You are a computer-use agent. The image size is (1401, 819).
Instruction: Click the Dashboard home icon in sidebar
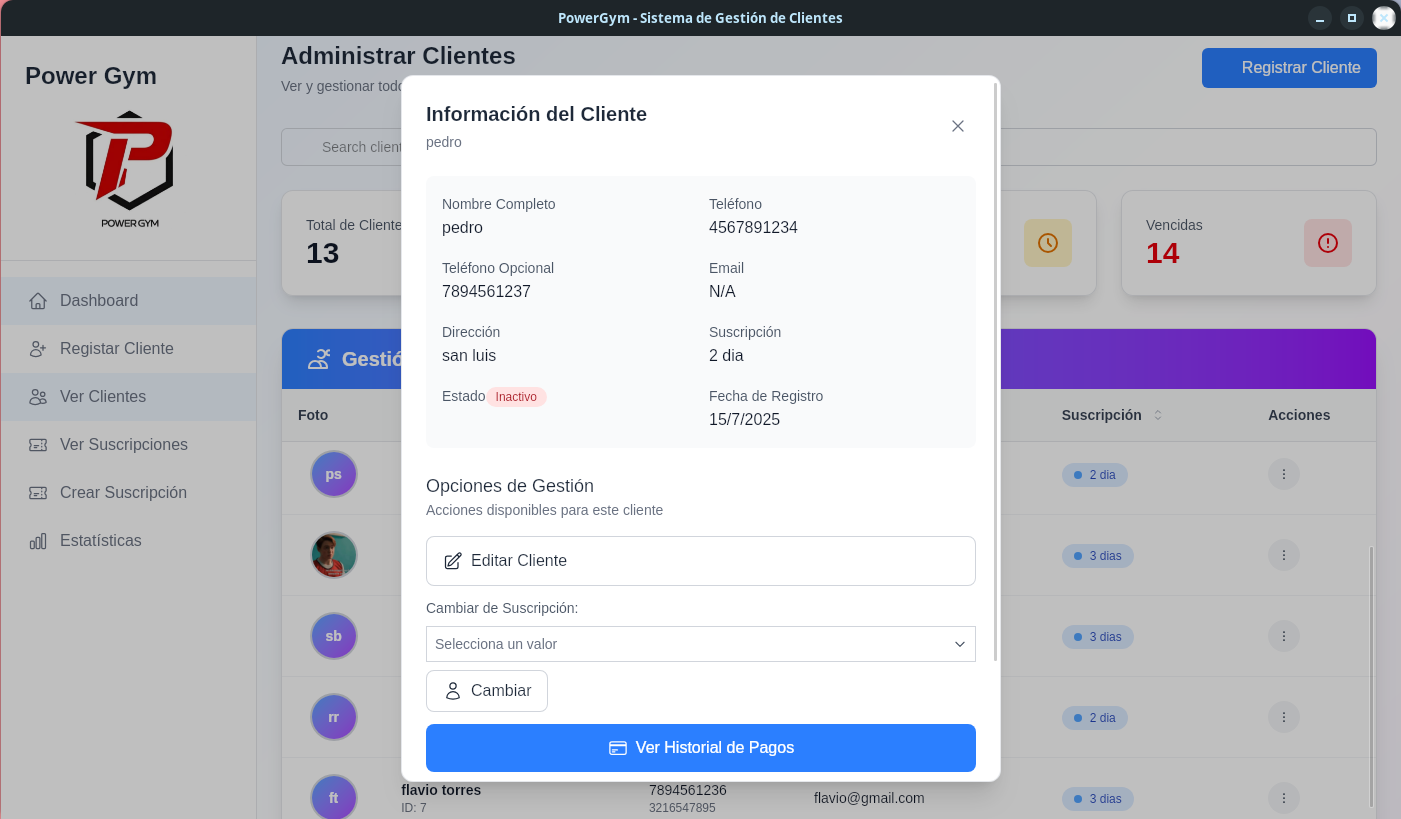point(38,301)
